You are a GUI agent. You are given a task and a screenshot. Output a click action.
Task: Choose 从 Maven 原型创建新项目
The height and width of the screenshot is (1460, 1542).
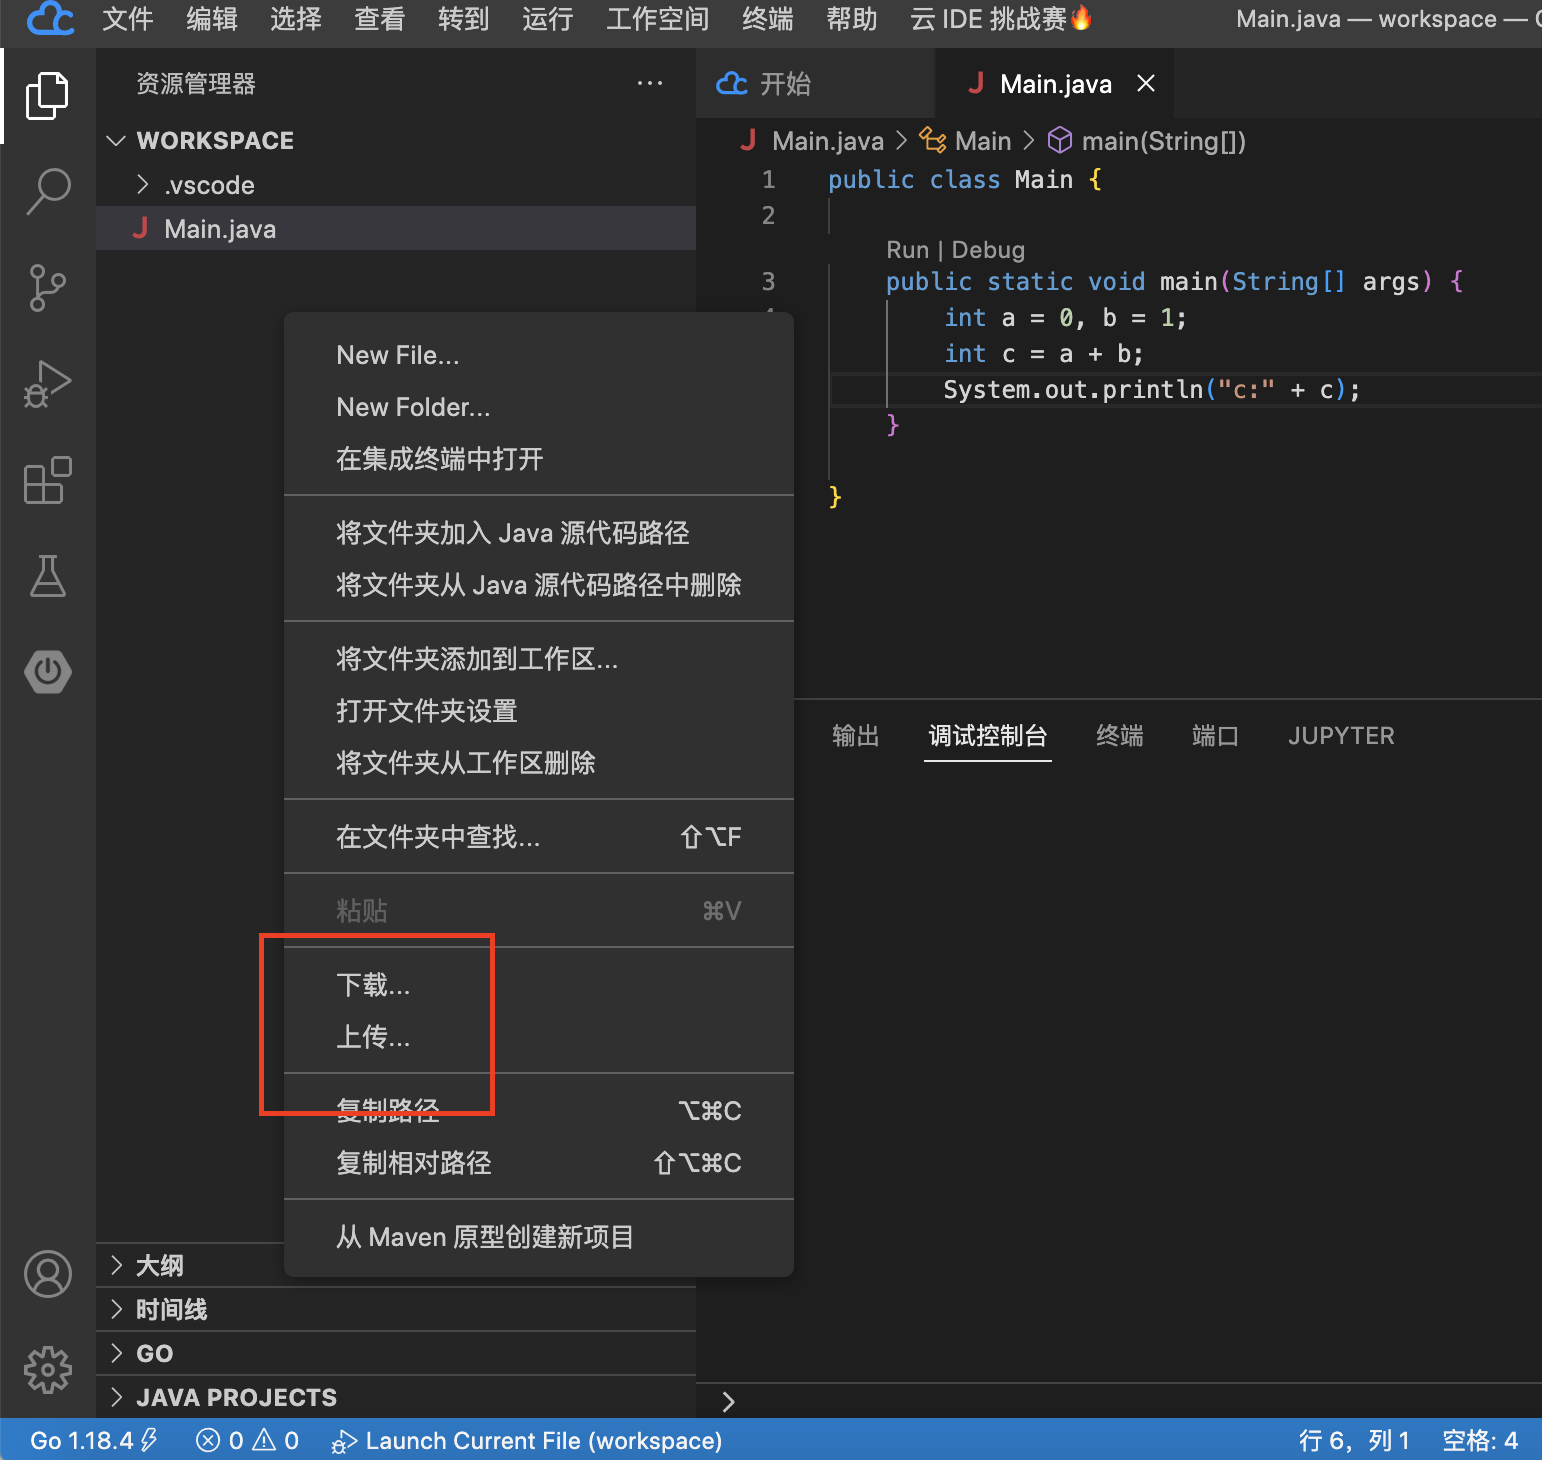(x=539, y=1237)
